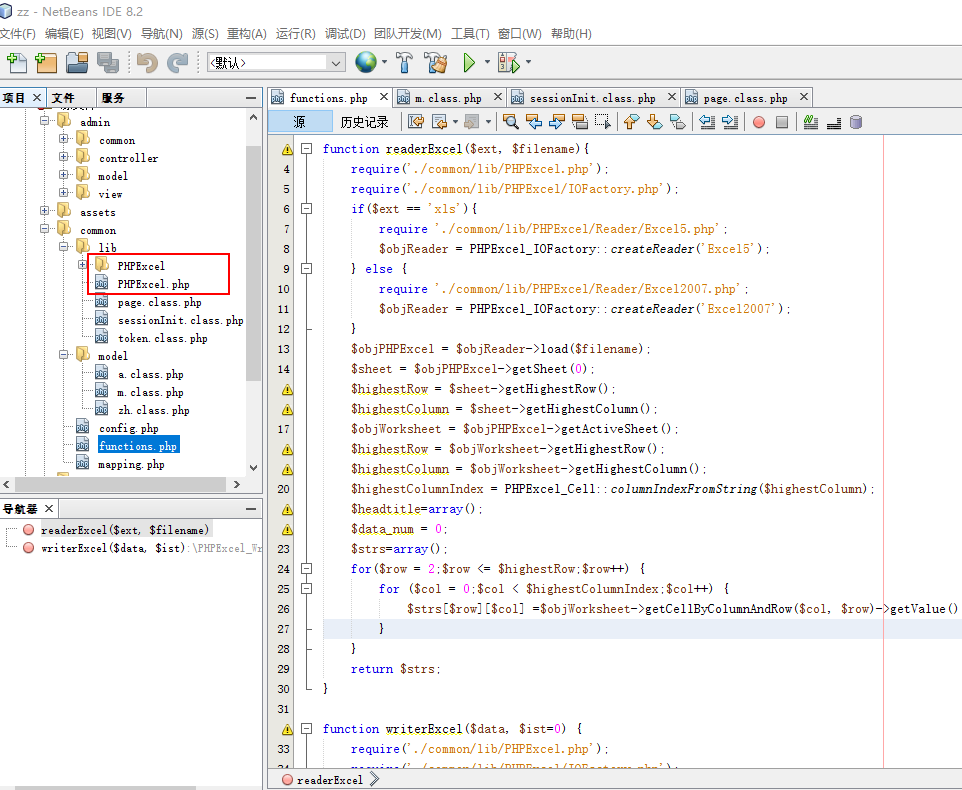Click the project tree vertical scrollbar
The image size is (962, 790).
pyautogui.click(x=253, y=300)
